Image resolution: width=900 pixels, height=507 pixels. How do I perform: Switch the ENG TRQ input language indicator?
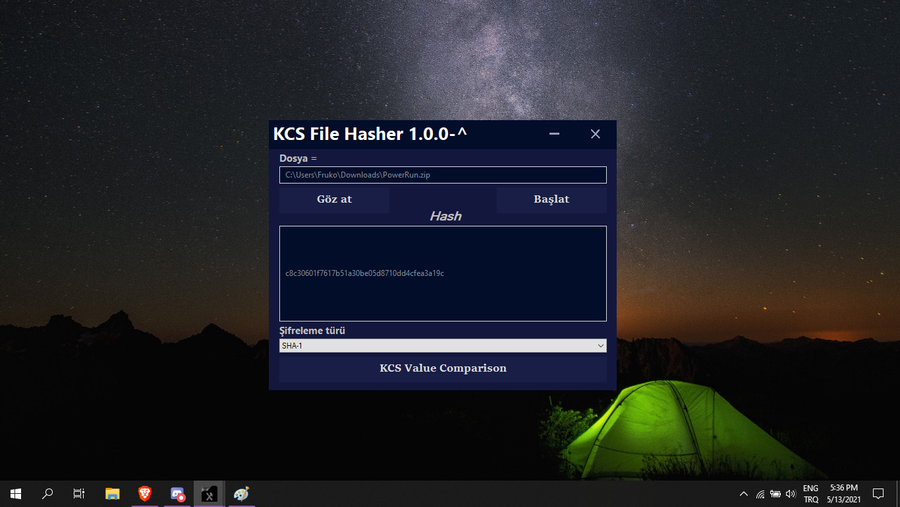click(x=810, y=494)
